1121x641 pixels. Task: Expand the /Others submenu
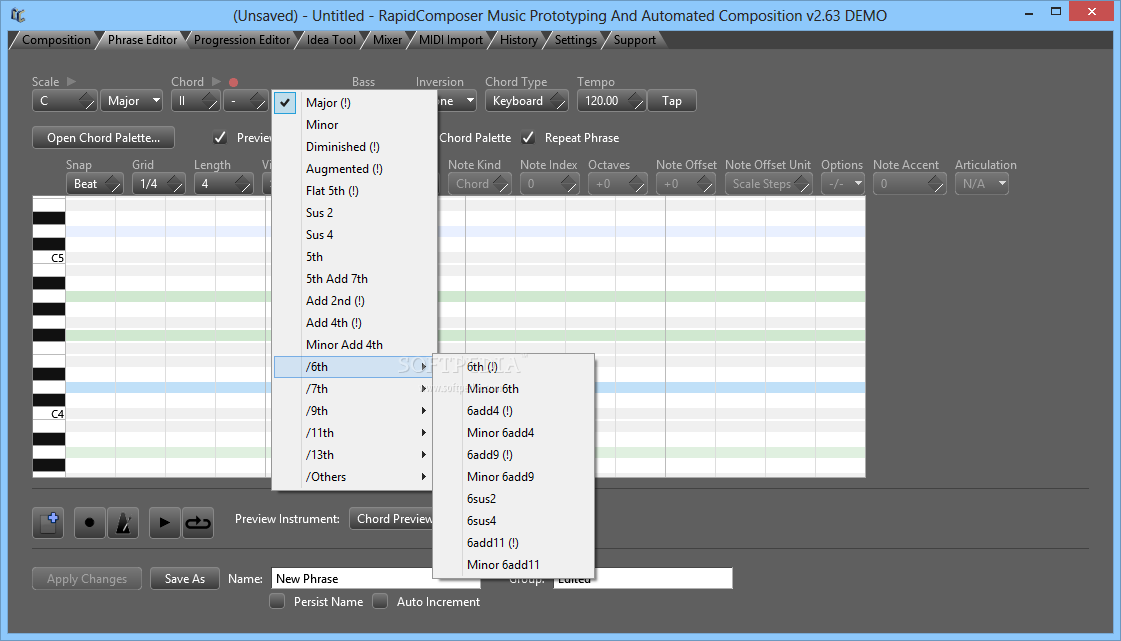click(x=355, y=477)
